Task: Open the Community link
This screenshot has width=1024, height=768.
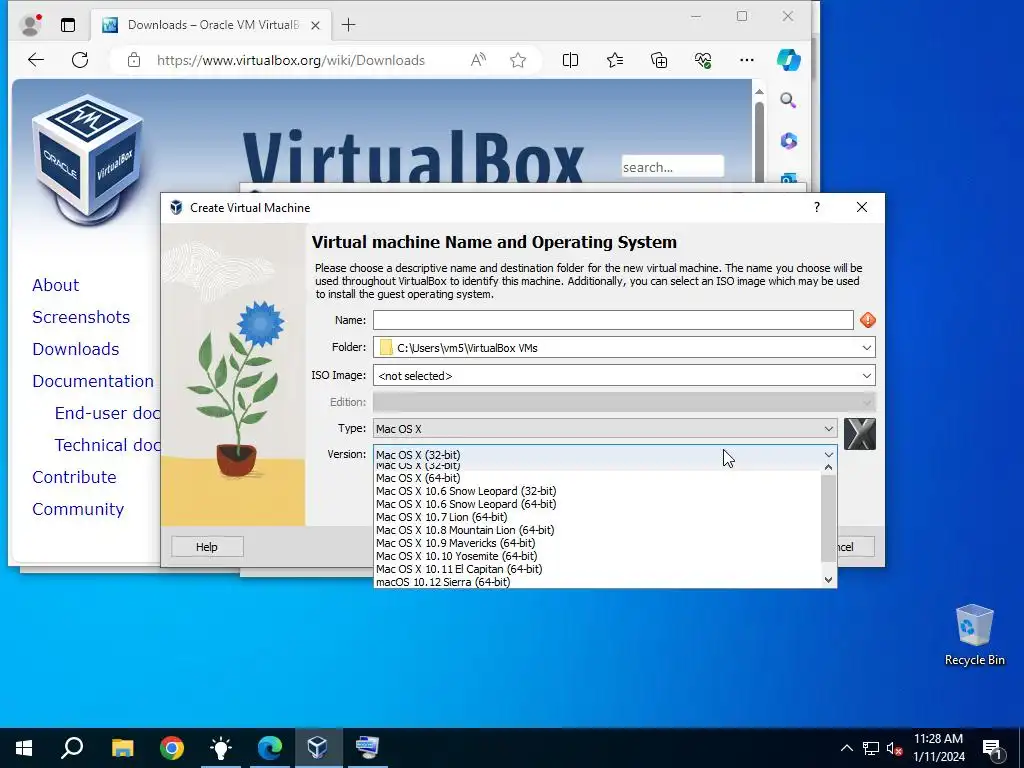Action: 78,509
